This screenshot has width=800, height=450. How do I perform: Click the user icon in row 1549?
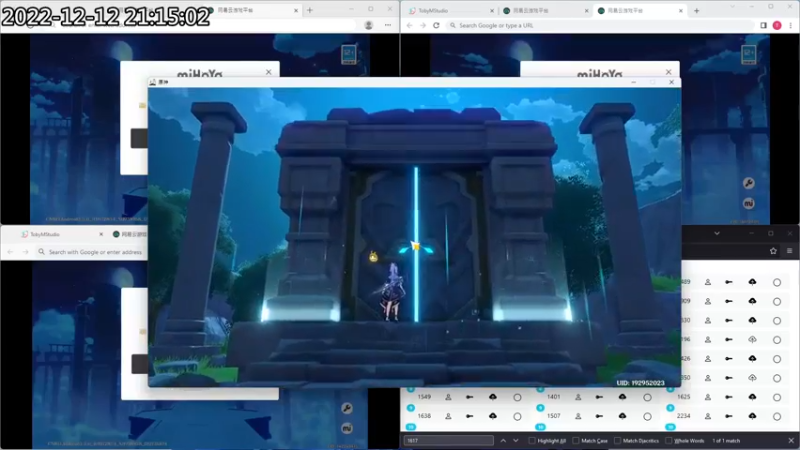448,397
